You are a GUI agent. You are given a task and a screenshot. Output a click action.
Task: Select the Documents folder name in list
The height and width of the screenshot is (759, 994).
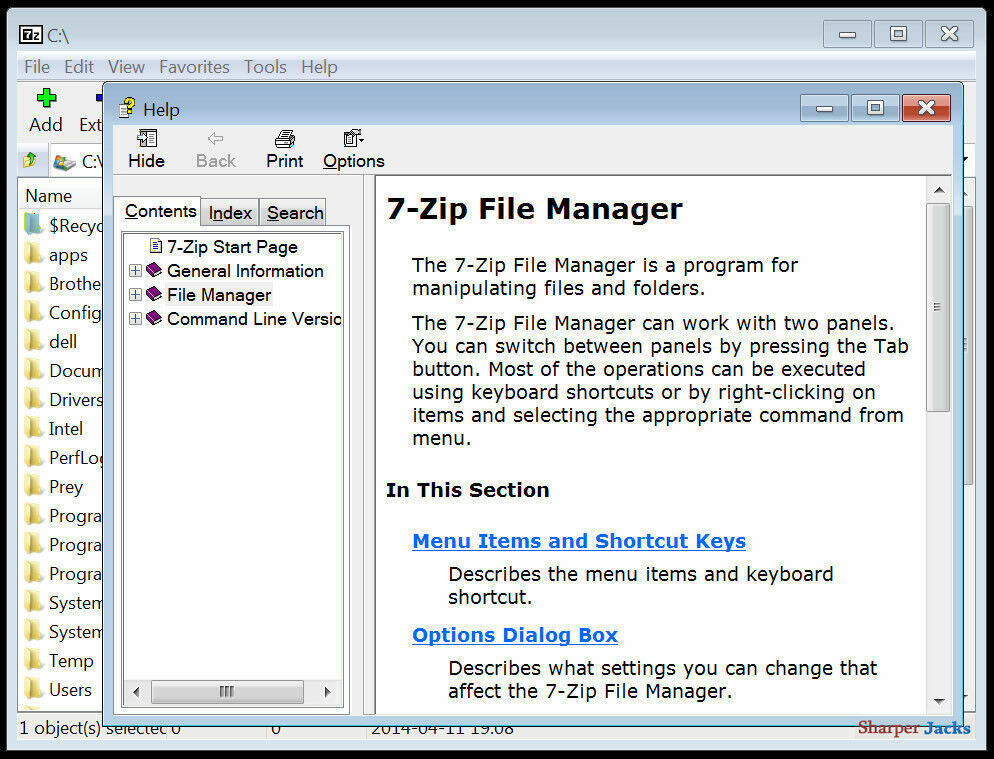pos(75,370)
